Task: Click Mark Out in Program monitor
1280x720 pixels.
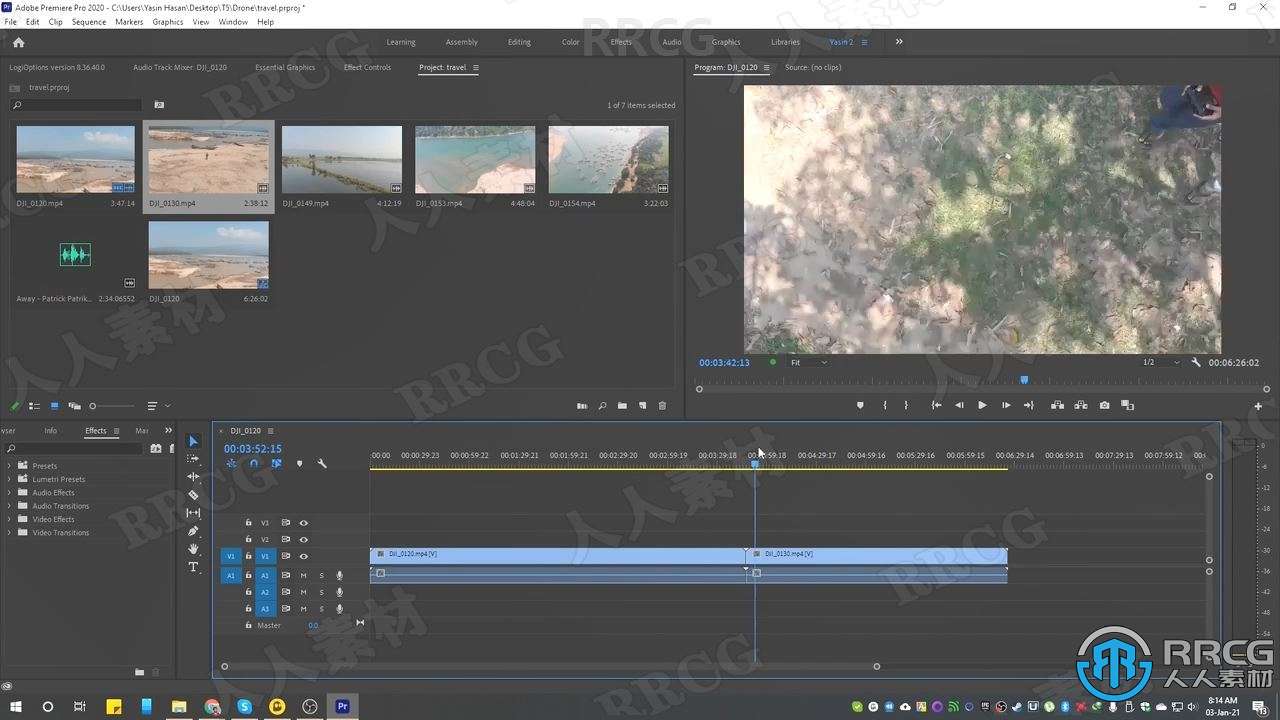Action: [x=906, y=405]
